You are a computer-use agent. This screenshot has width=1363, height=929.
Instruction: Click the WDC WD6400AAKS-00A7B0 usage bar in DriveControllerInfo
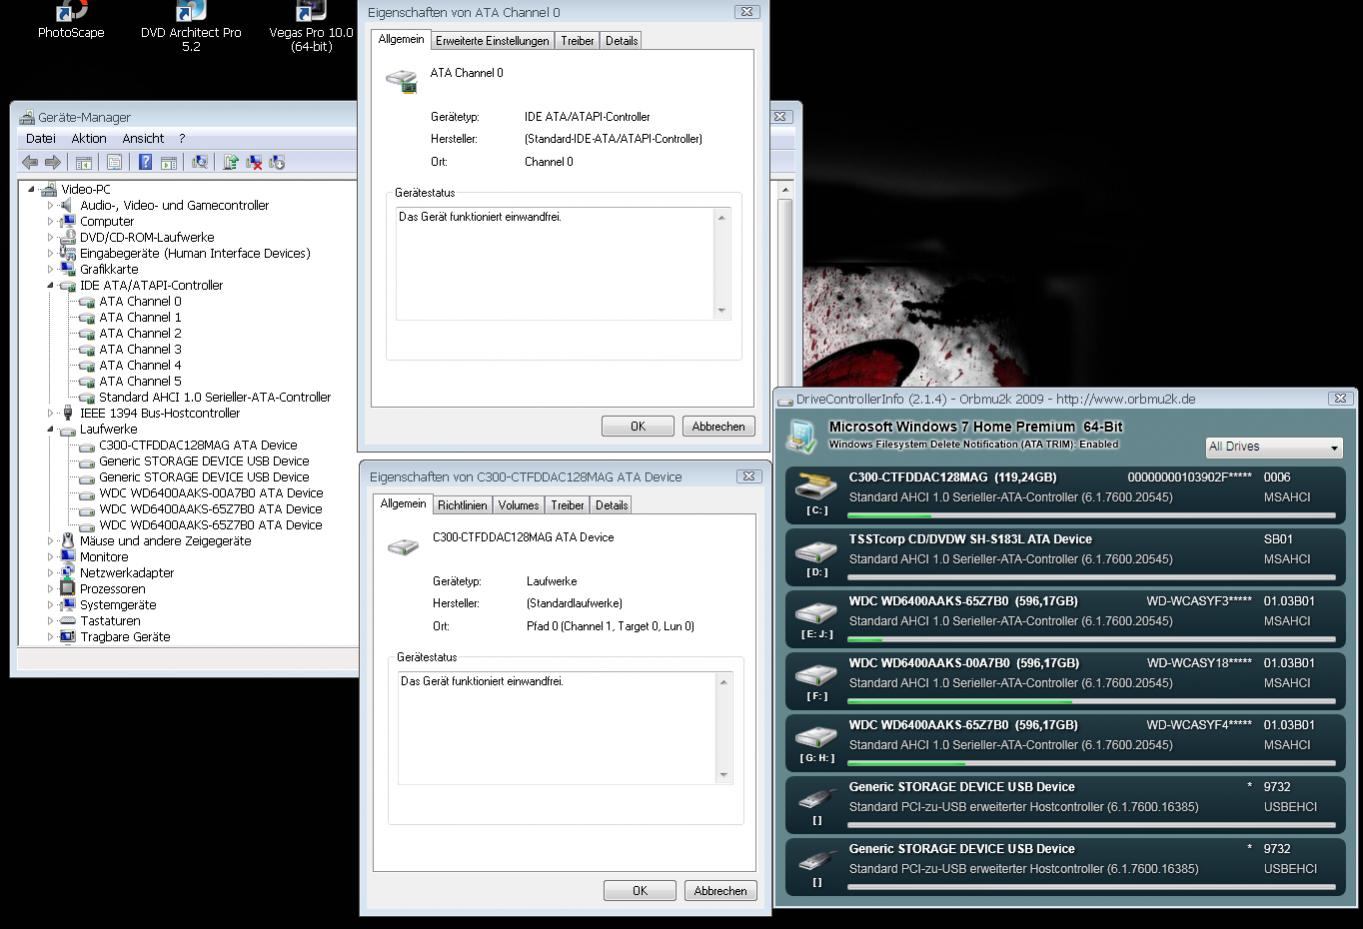coord(1091,702)
